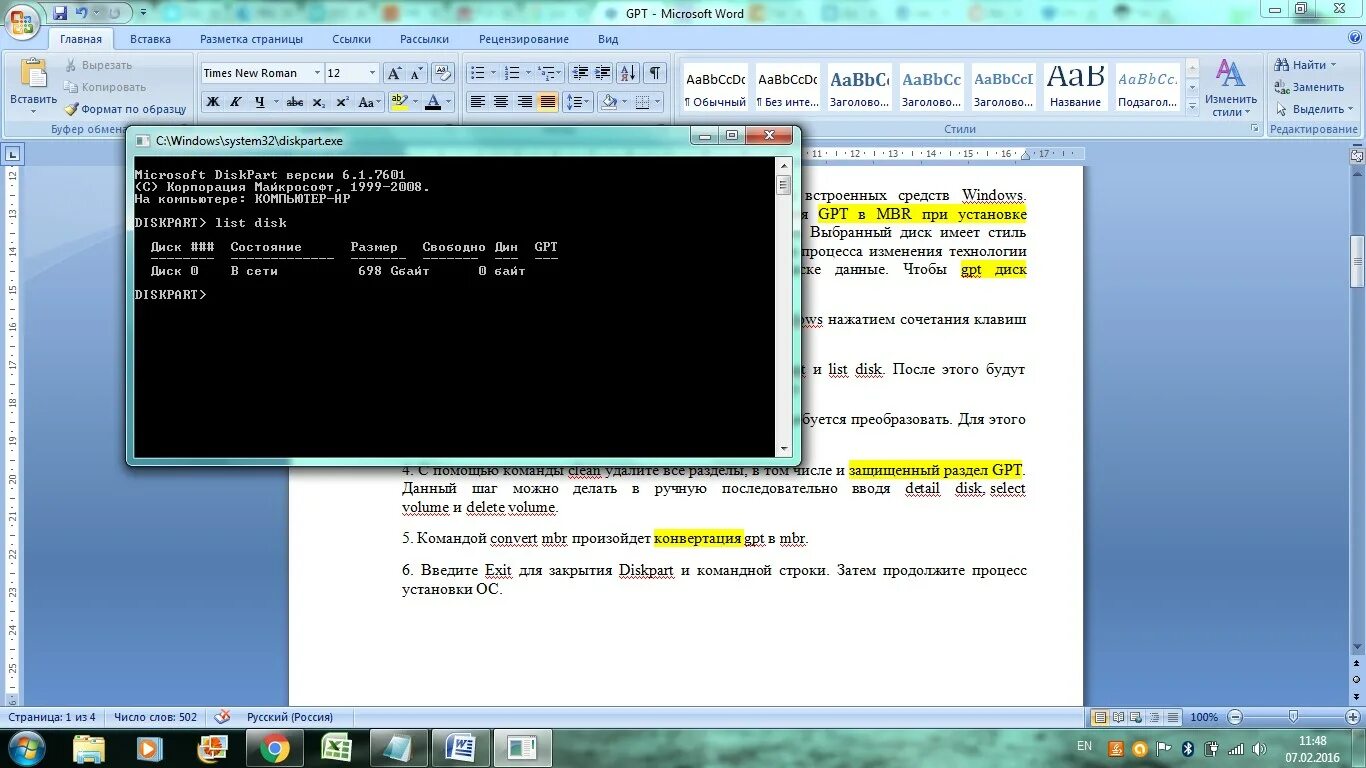Click the Shading paint bucket icon

pyautogui.click(x=608, y=102)
